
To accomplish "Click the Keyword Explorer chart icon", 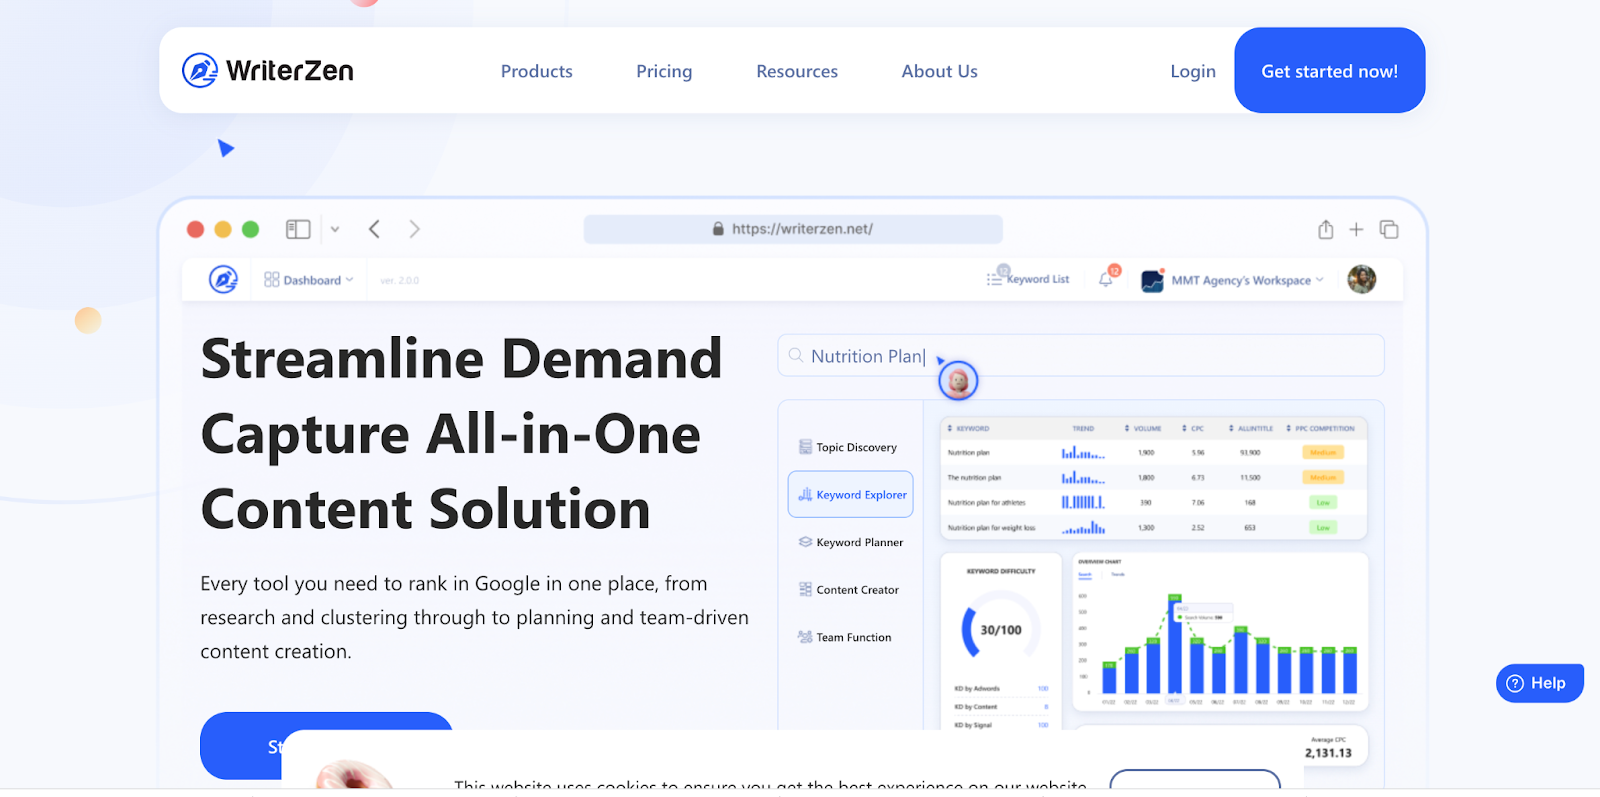I will (805, 494).
